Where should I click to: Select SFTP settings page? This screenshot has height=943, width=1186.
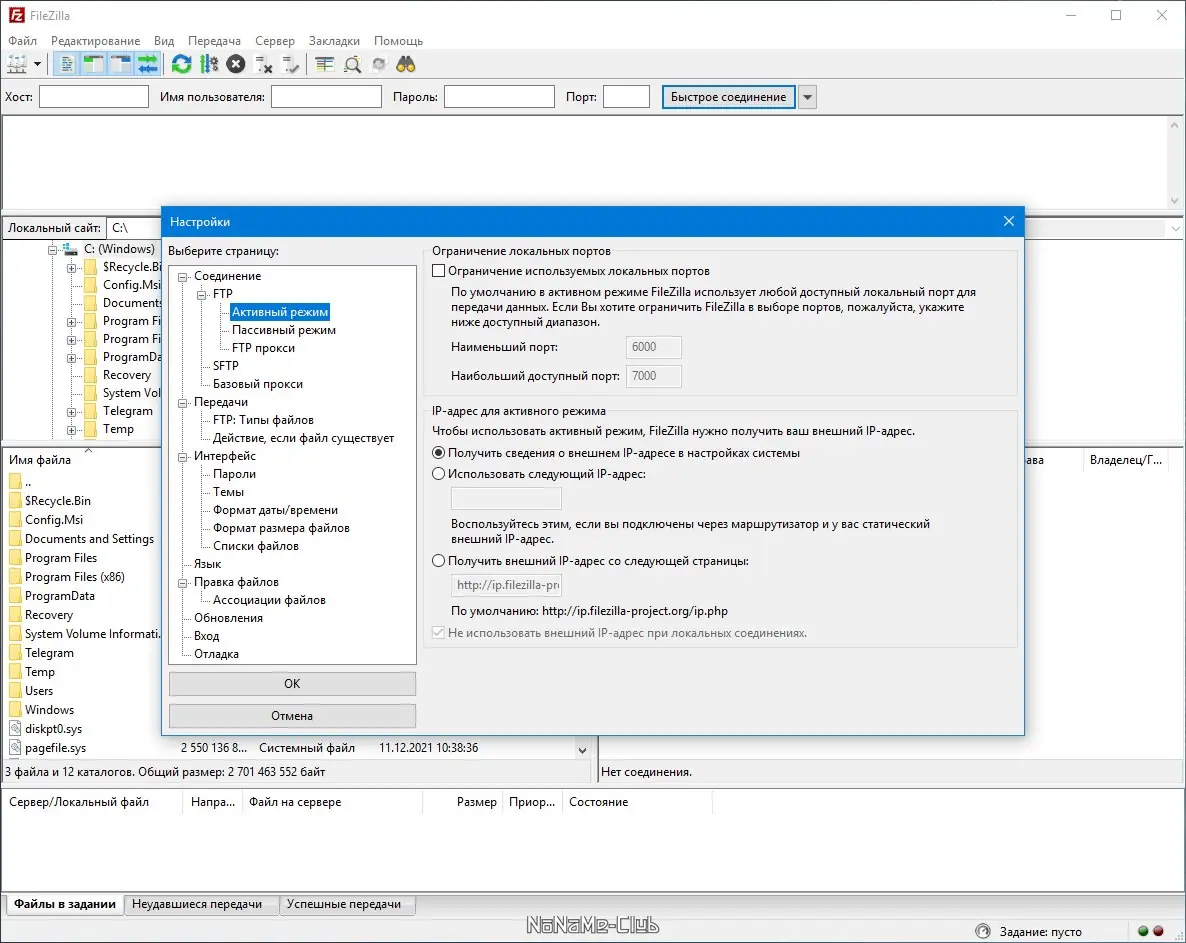[225, 365]
